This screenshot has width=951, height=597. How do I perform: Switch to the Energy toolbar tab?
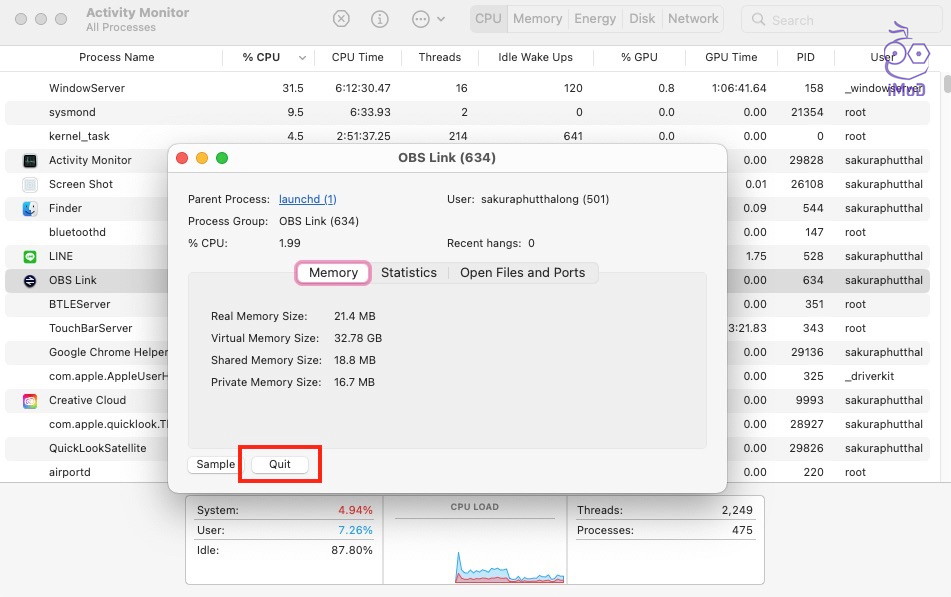(x=595, y=19)
